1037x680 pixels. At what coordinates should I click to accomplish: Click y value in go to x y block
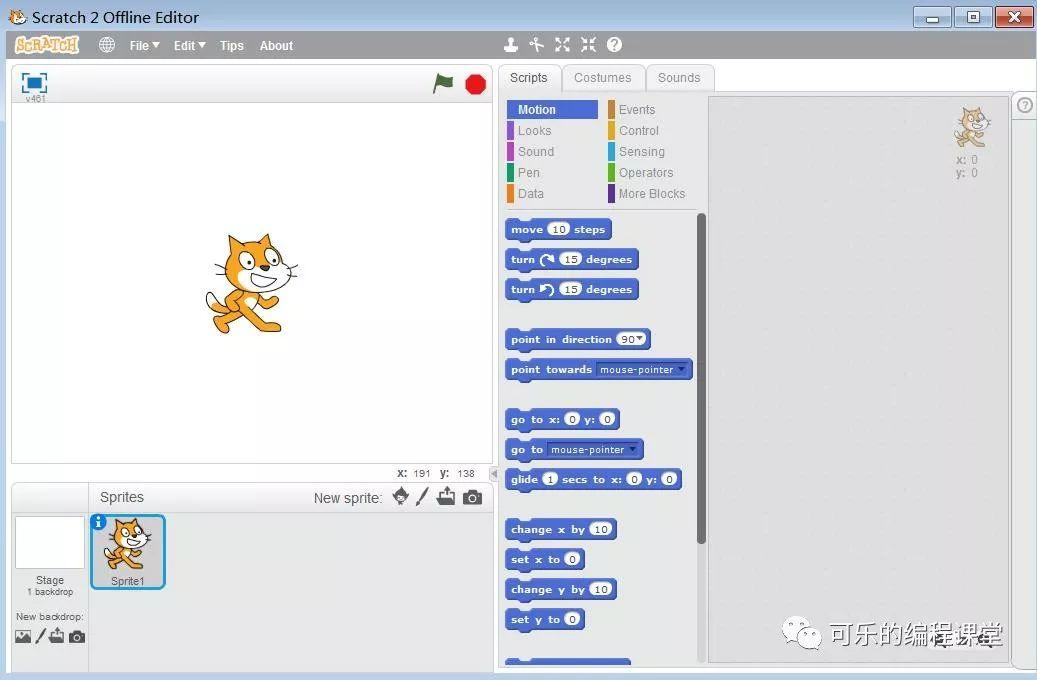[x=607, y=419]
